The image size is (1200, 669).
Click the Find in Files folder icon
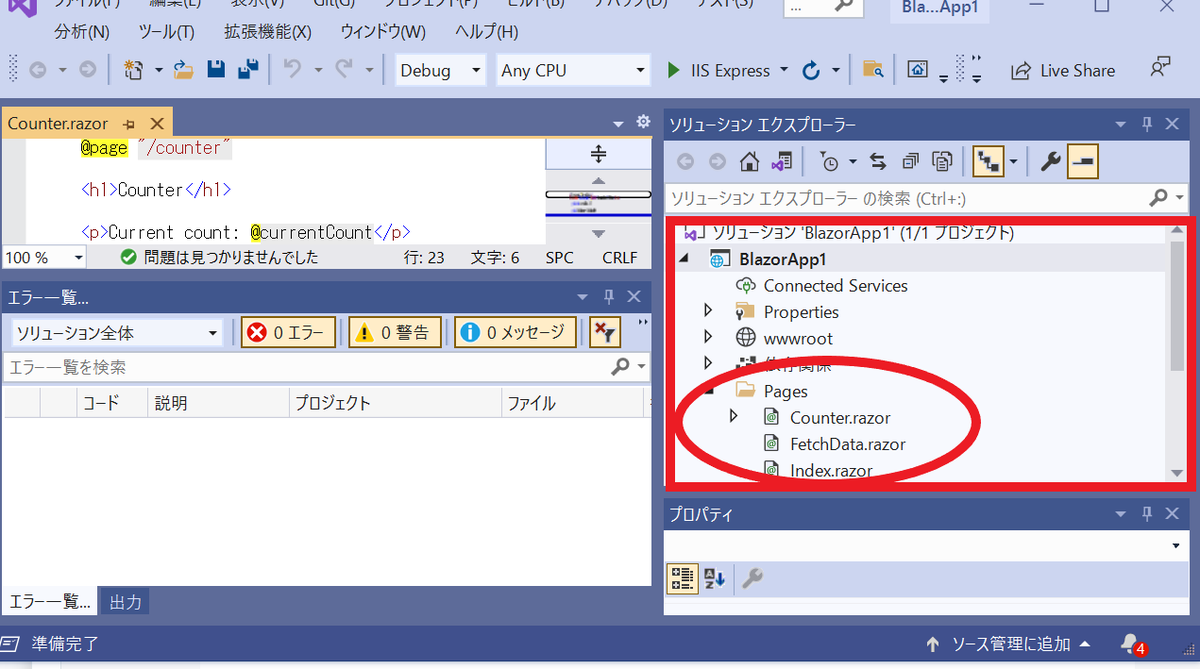[x=873, y=70]
